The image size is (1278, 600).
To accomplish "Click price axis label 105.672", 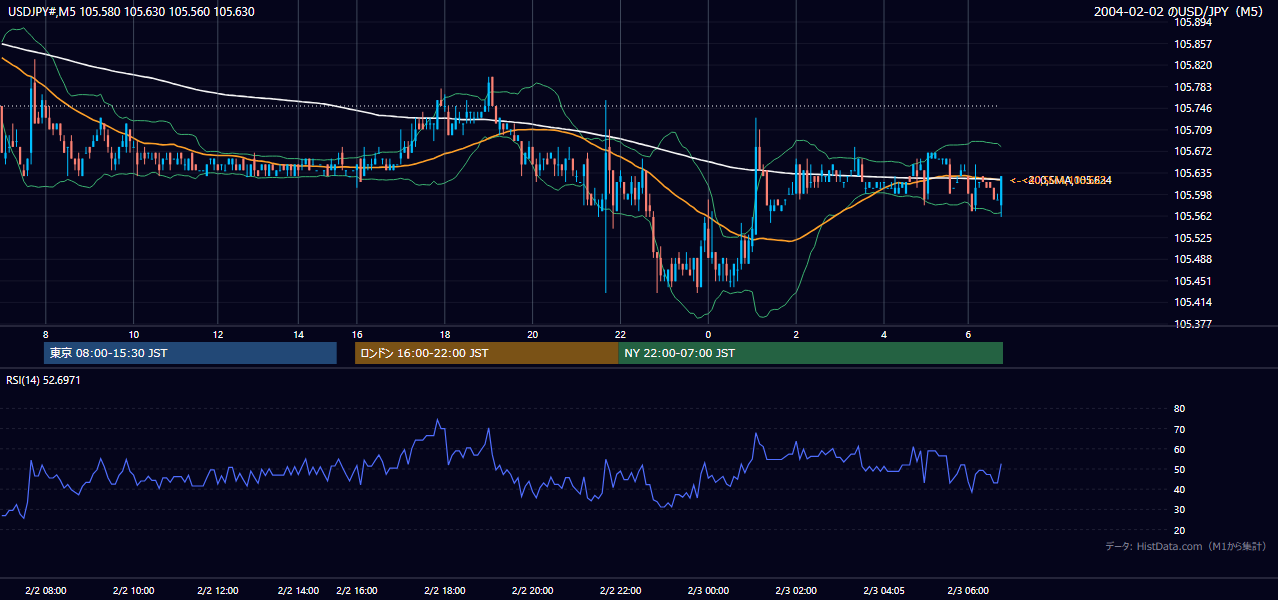I will 1193,151.
